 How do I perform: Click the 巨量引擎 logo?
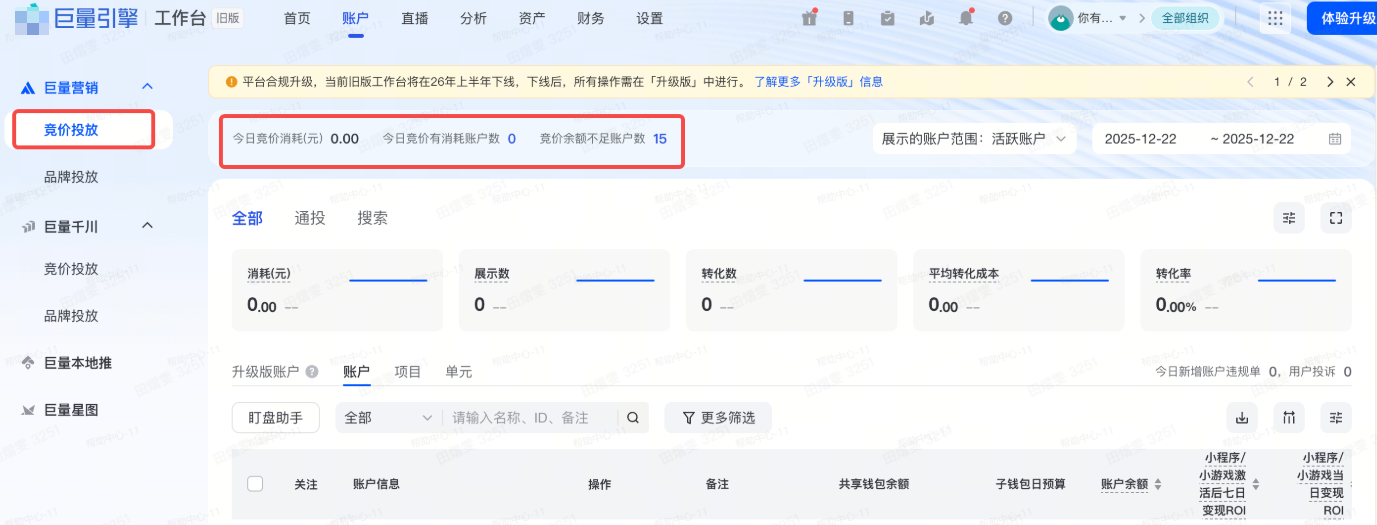click(76, 18)
